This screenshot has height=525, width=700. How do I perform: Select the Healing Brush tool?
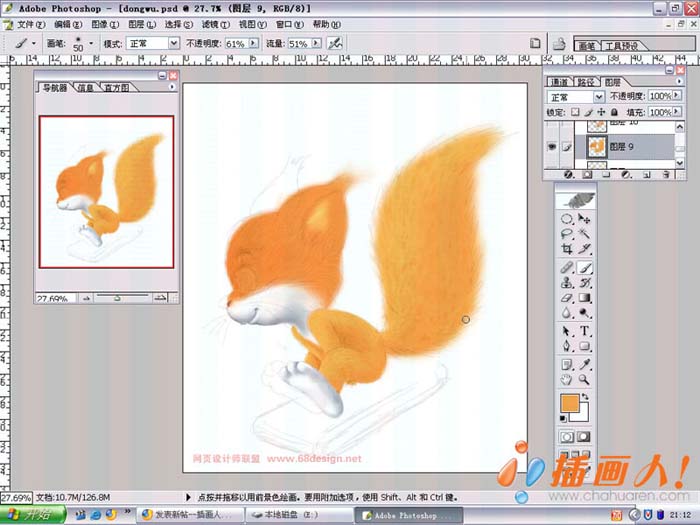point(567,268)
